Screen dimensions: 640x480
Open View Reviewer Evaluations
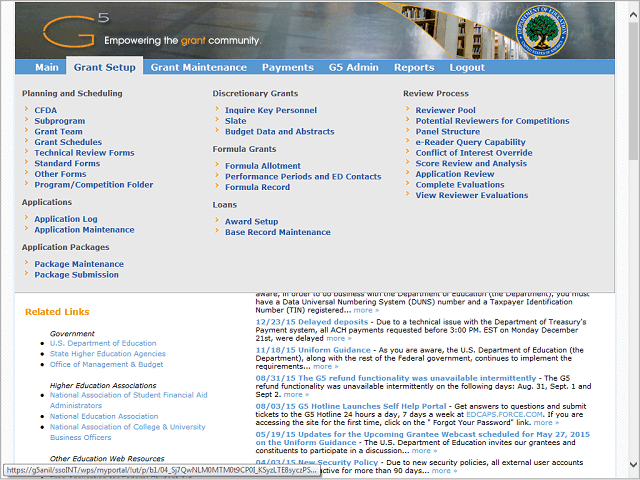click(472, 195)
